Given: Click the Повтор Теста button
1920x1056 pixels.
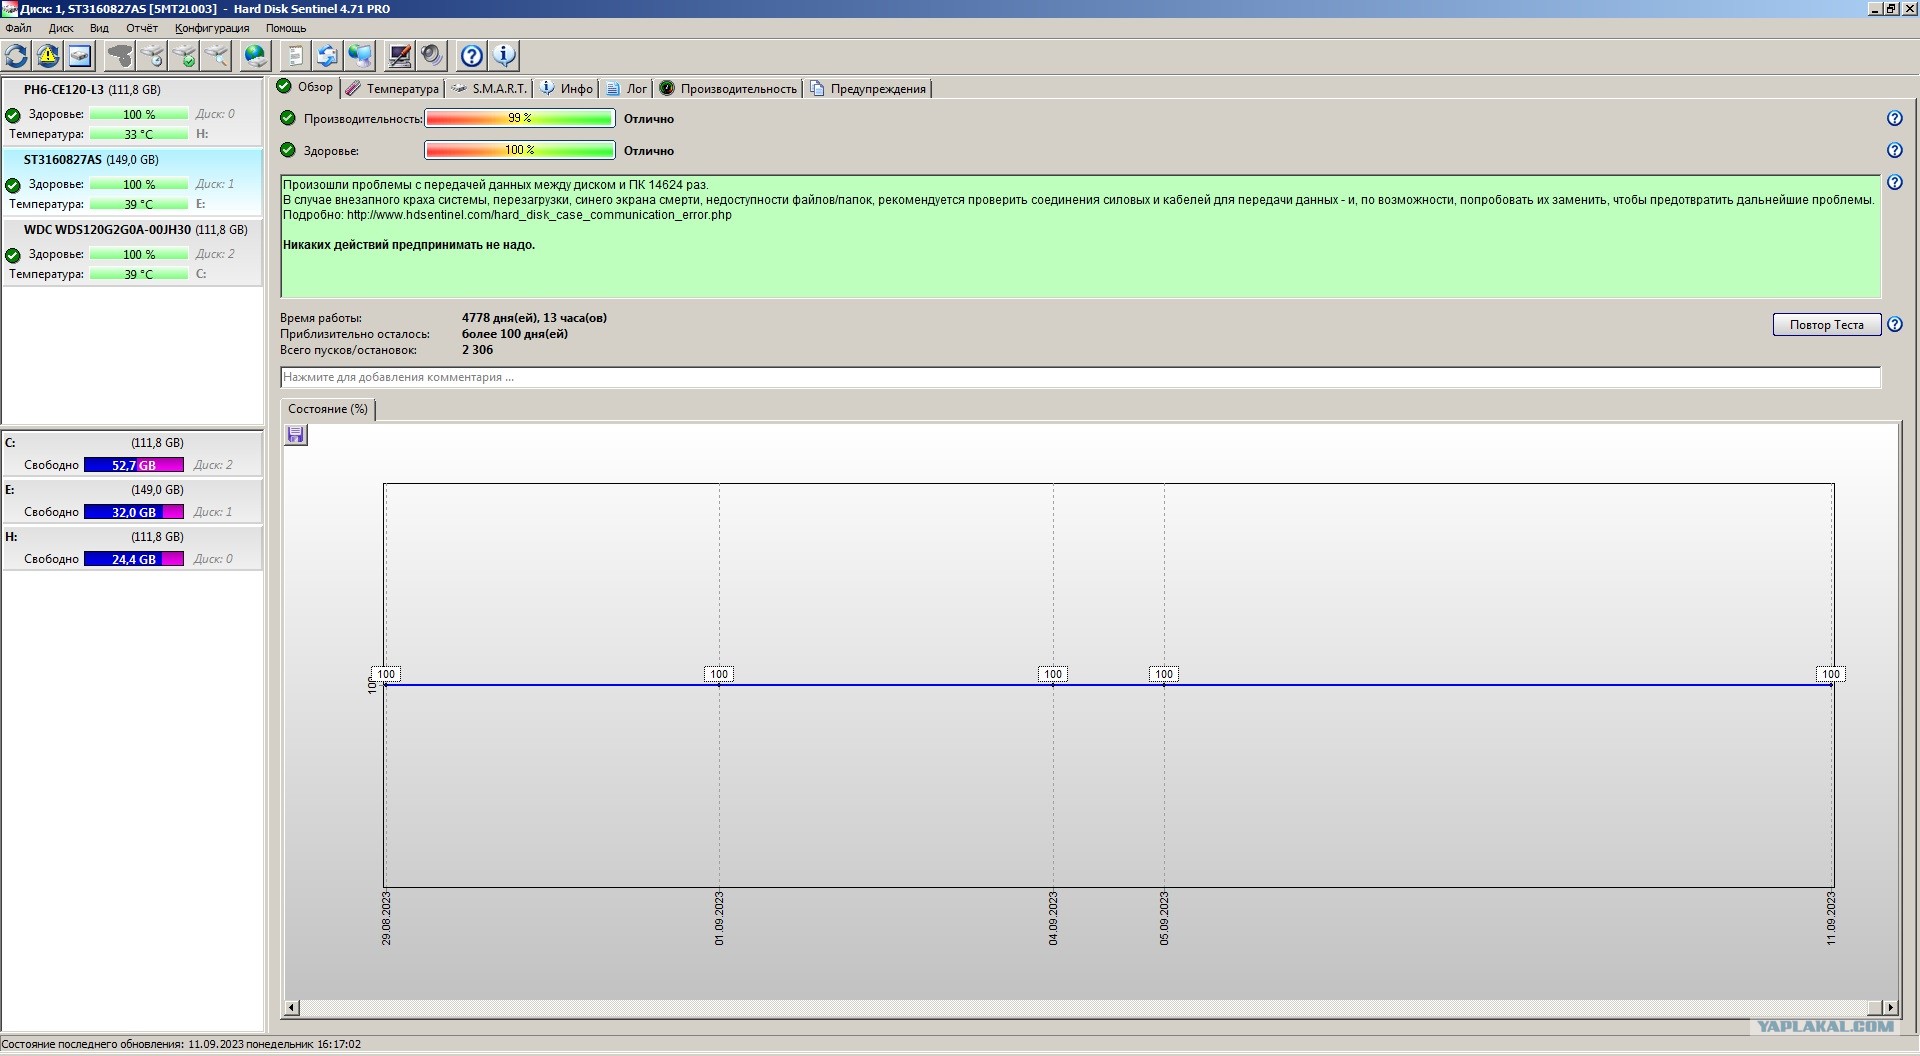Looking at the screenshot, I should pyautogui.click(x=1827, y=325).
